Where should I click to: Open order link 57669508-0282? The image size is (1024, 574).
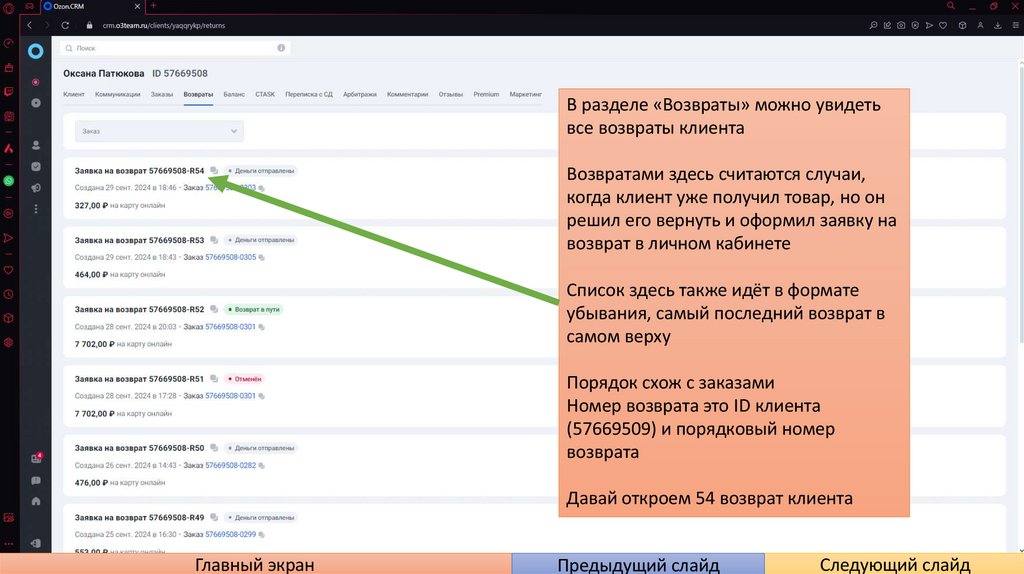point(231,466)
